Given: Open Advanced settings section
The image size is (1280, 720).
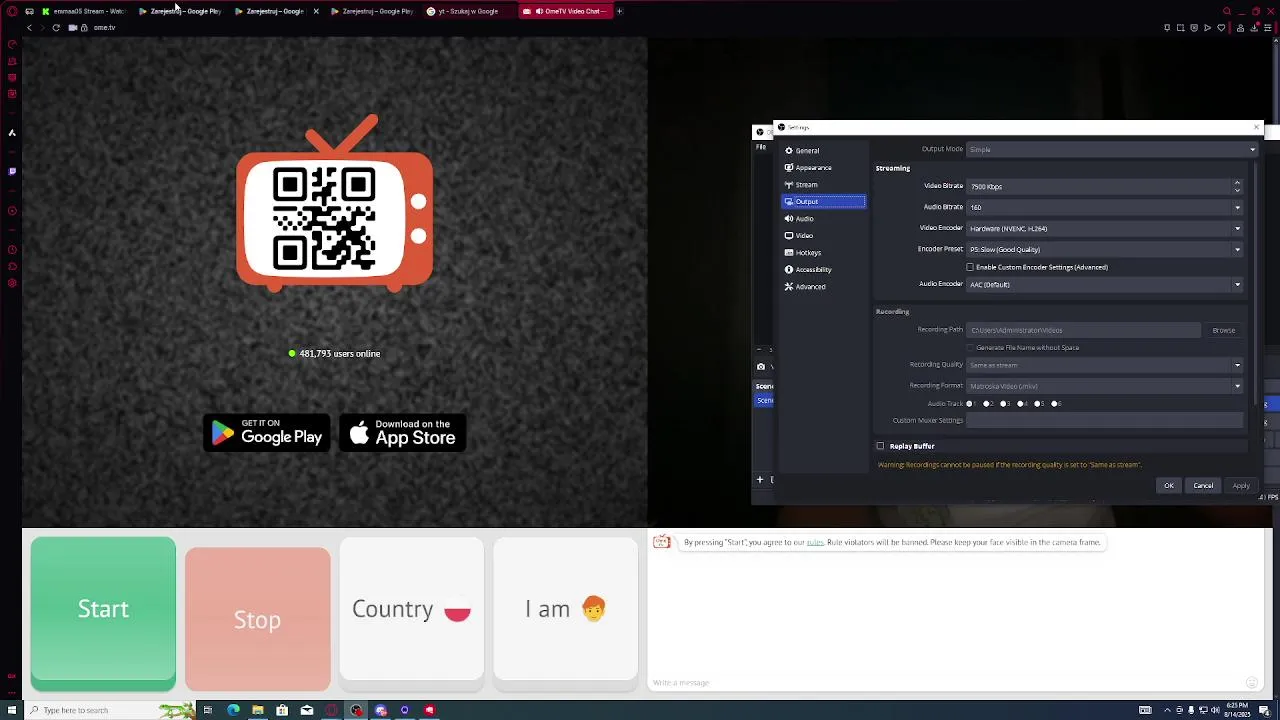Looking at the screenshot, I should (823, 287).
